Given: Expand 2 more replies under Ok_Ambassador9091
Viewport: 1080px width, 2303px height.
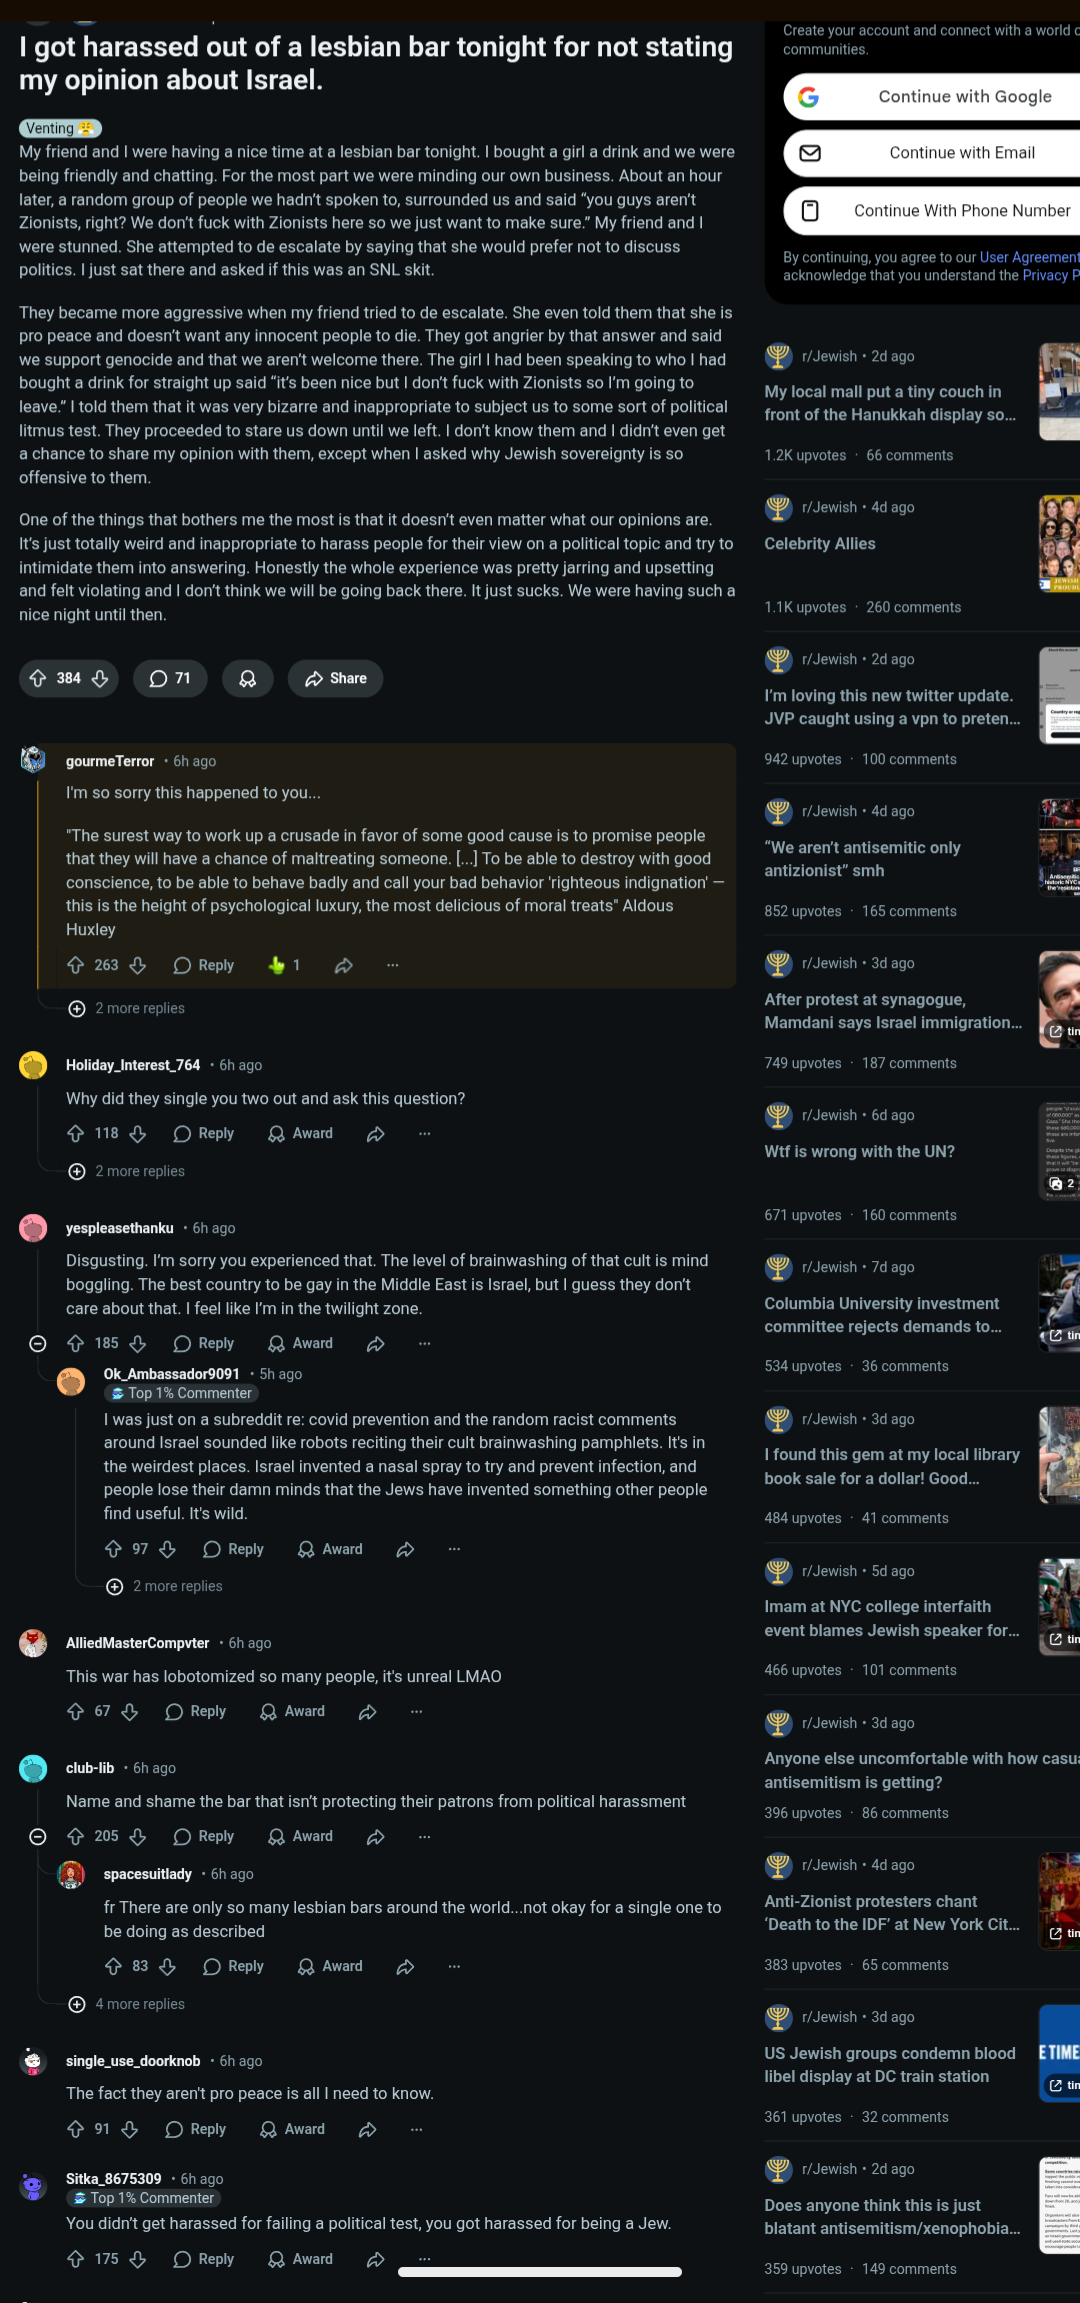Looking at the screenshot, I should tap(165, 1586).
